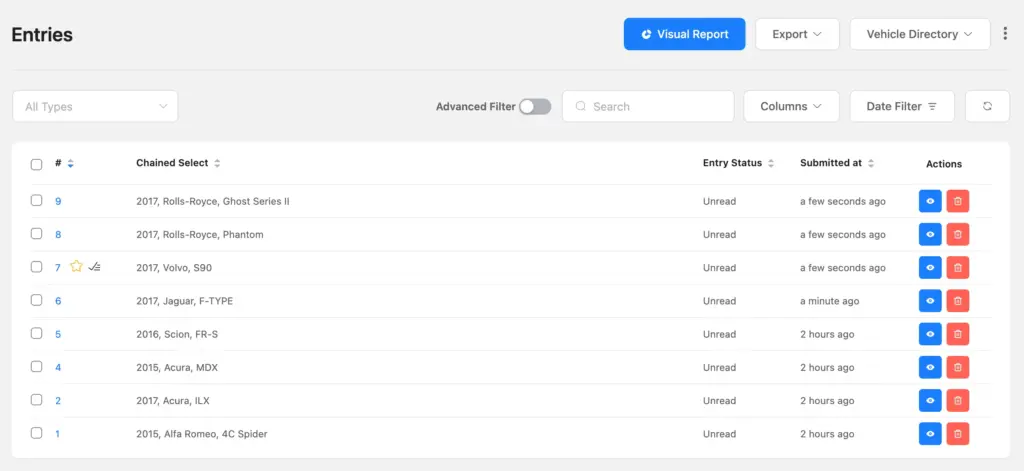
Task: Select checkbox for entry 4
Action: [37, 366]
